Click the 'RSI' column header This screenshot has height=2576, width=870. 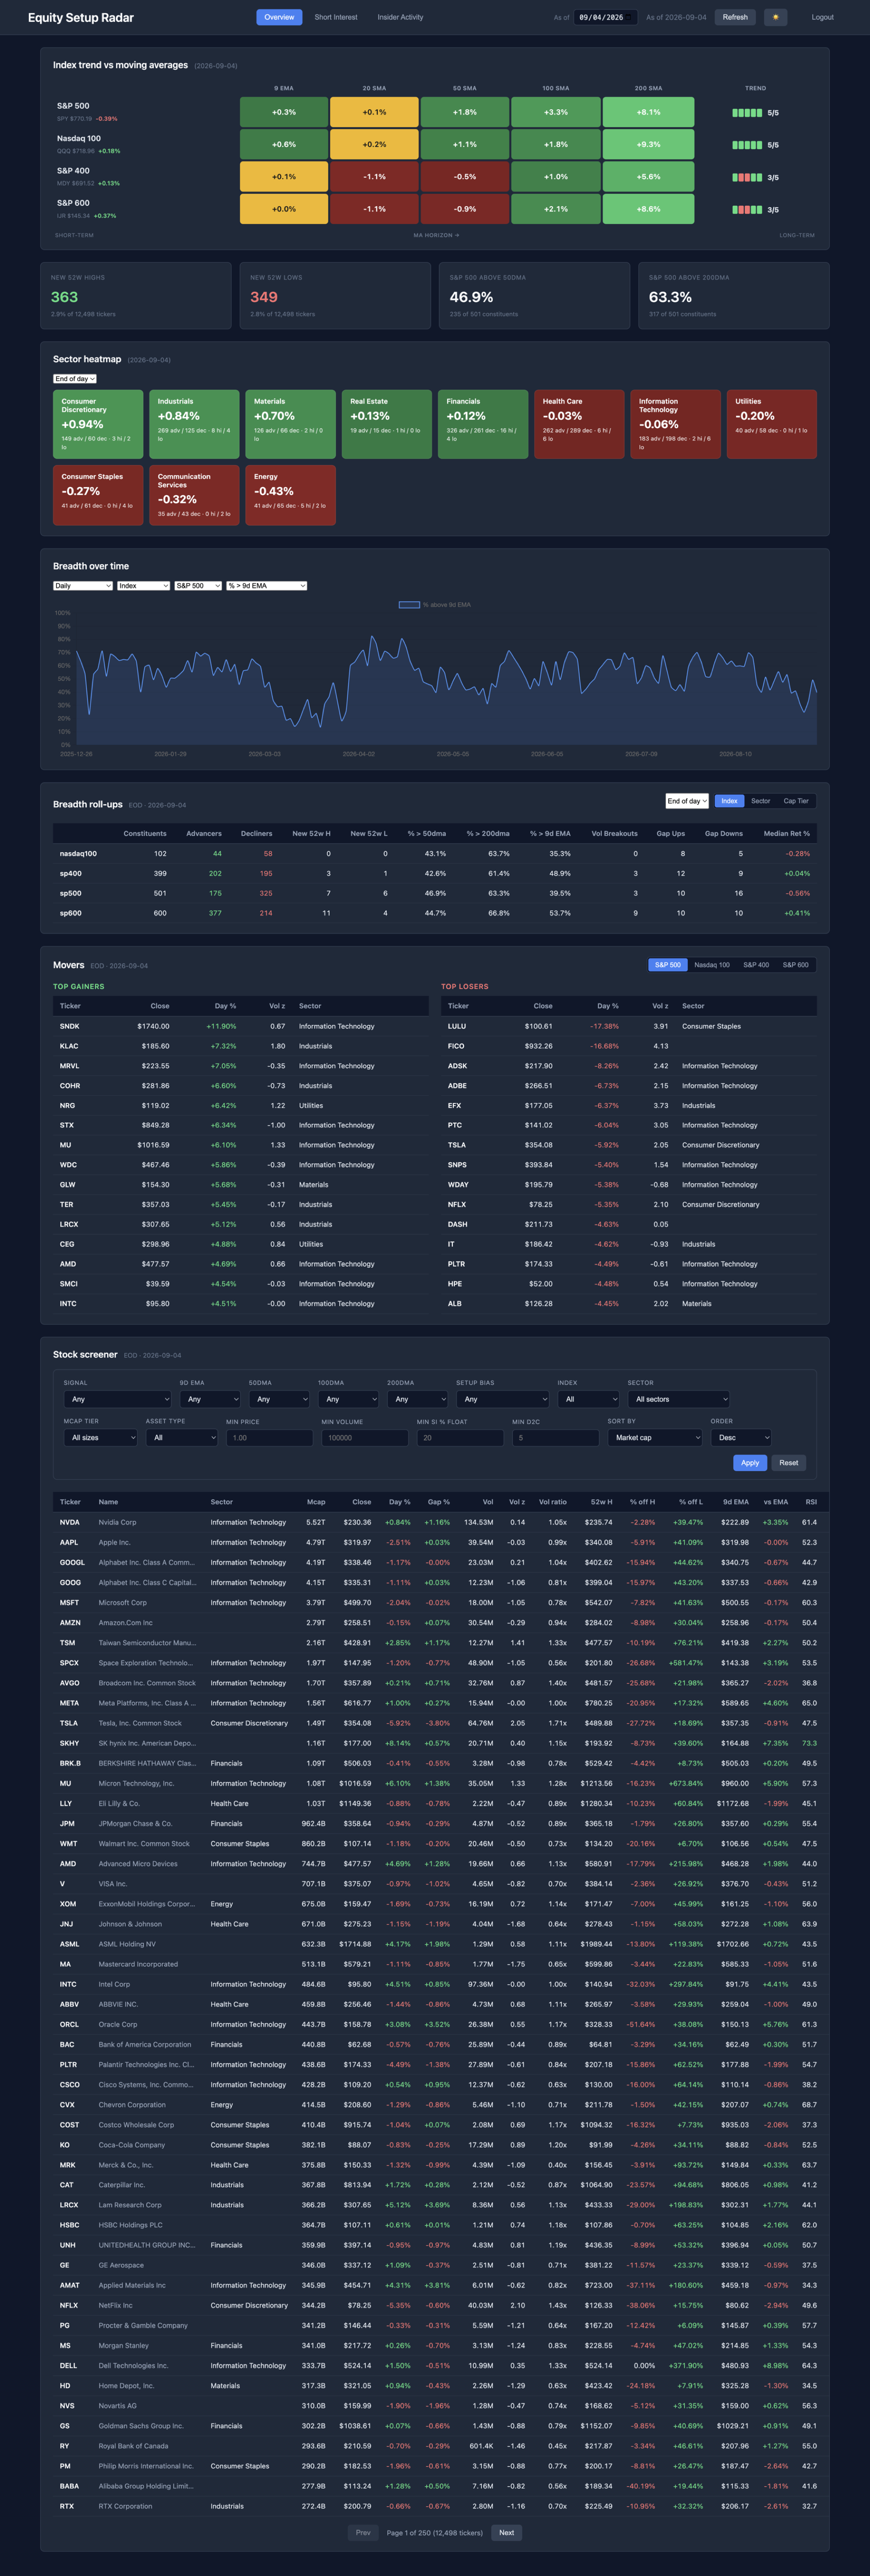[x=811, y=1502]
